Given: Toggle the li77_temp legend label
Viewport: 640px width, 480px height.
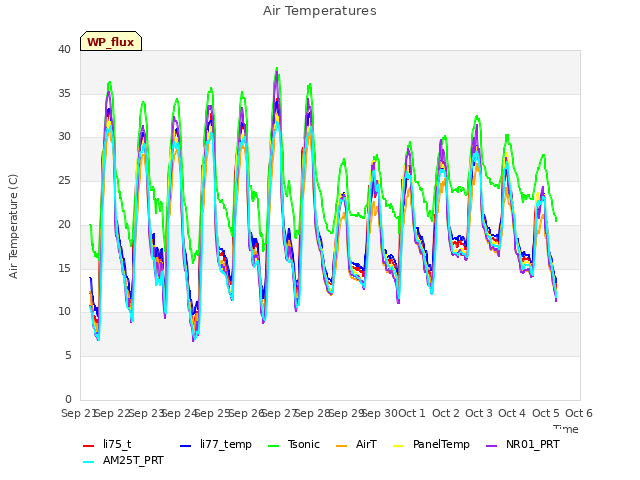Looking at the screenshot, I should coord(226,444).
